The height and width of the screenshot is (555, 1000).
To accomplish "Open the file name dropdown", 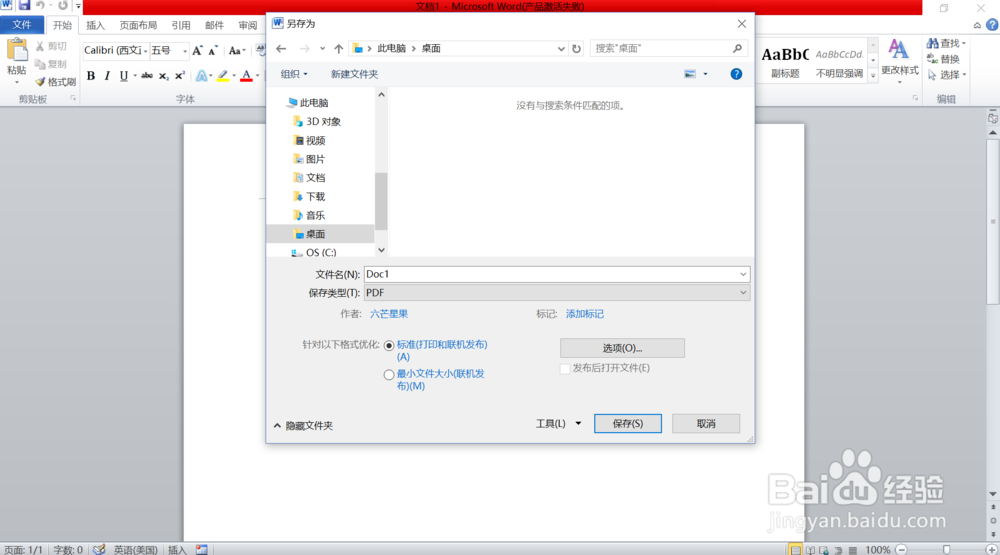I will (743, 274).
